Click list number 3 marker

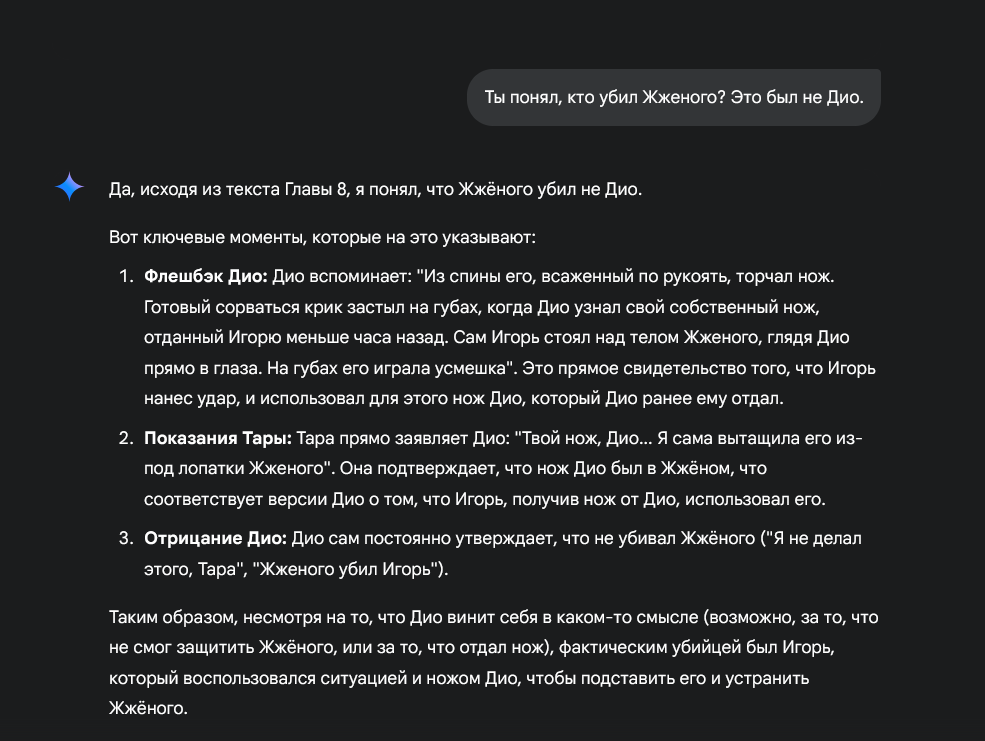[125, 538]
